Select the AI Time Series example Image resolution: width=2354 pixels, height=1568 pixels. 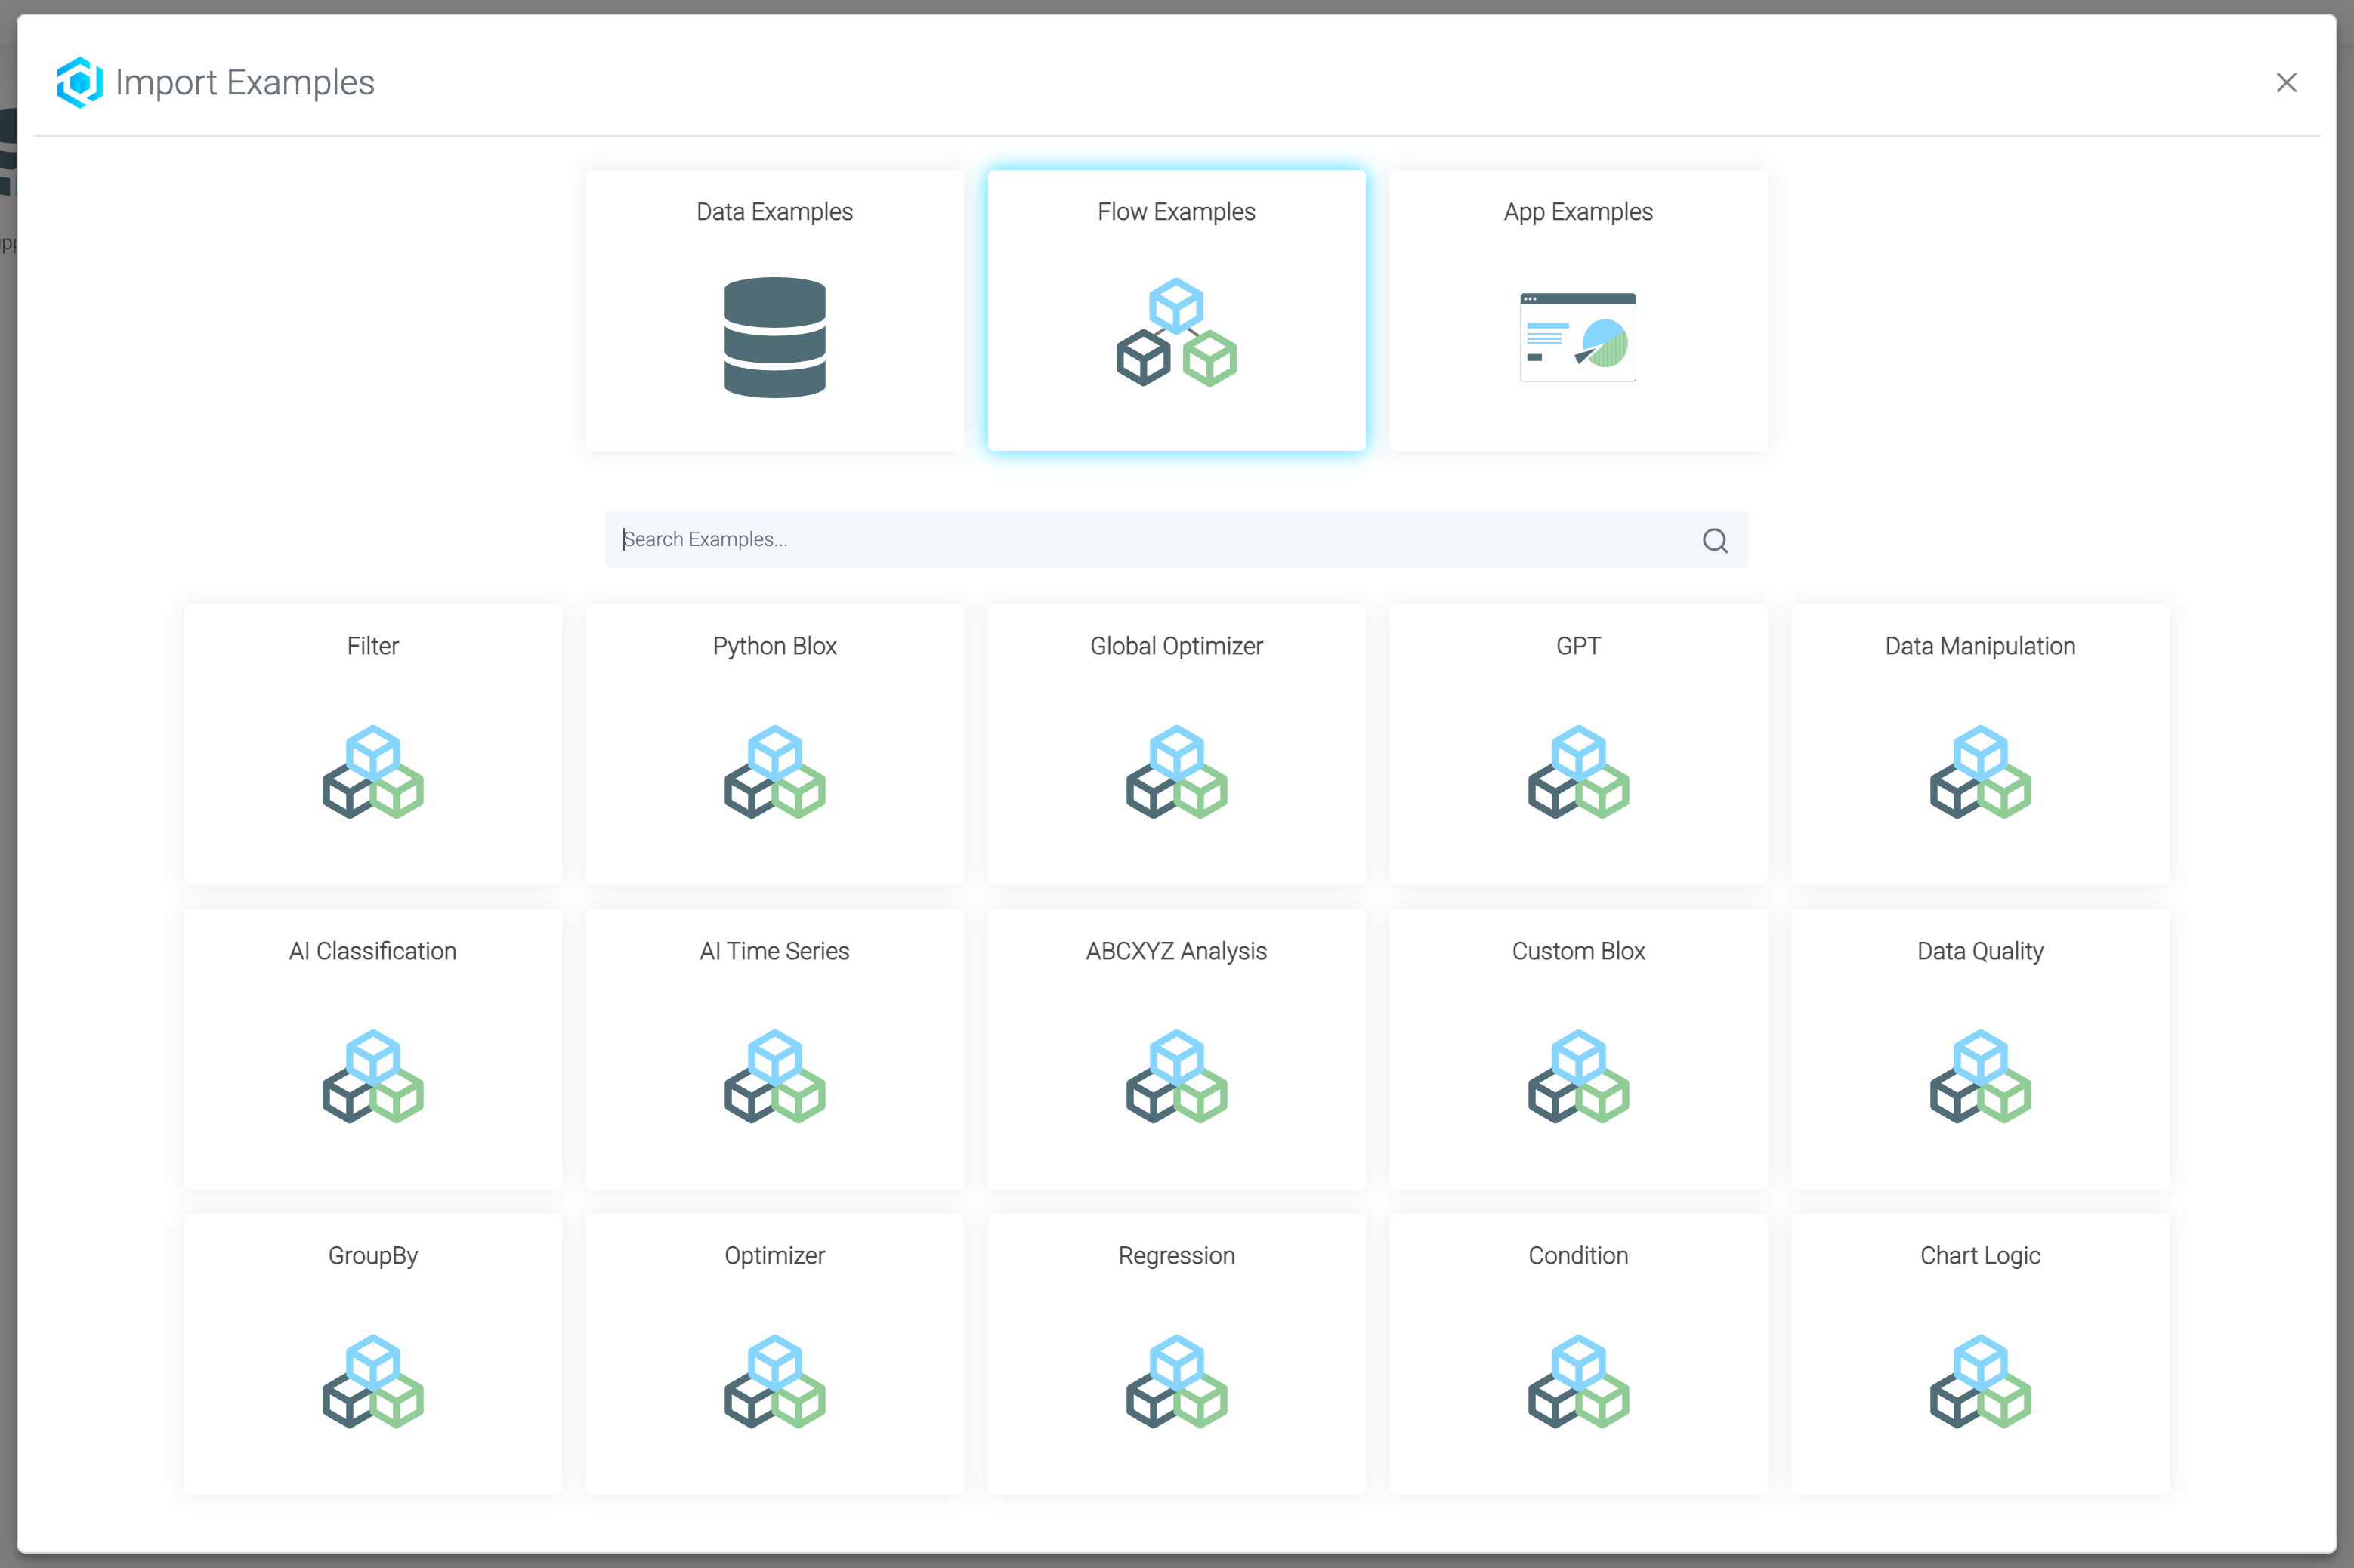774,1050
